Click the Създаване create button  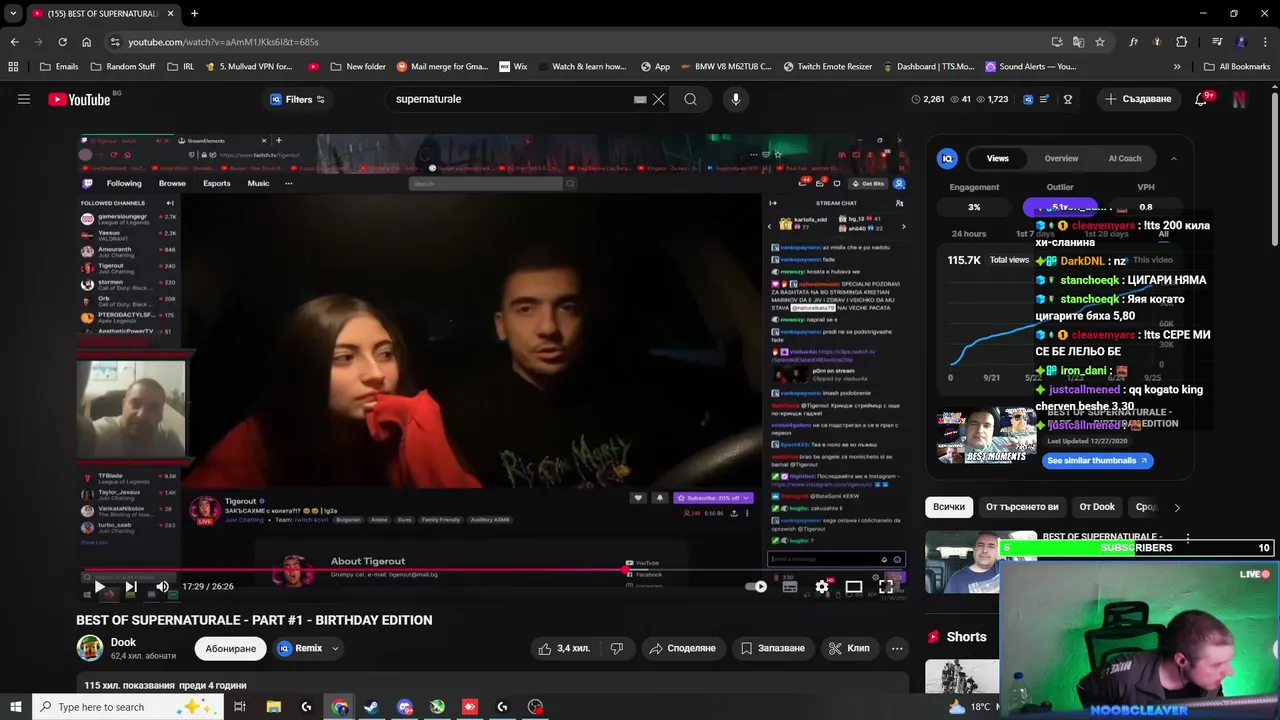pyautogui.click(x=1137, y=99)
